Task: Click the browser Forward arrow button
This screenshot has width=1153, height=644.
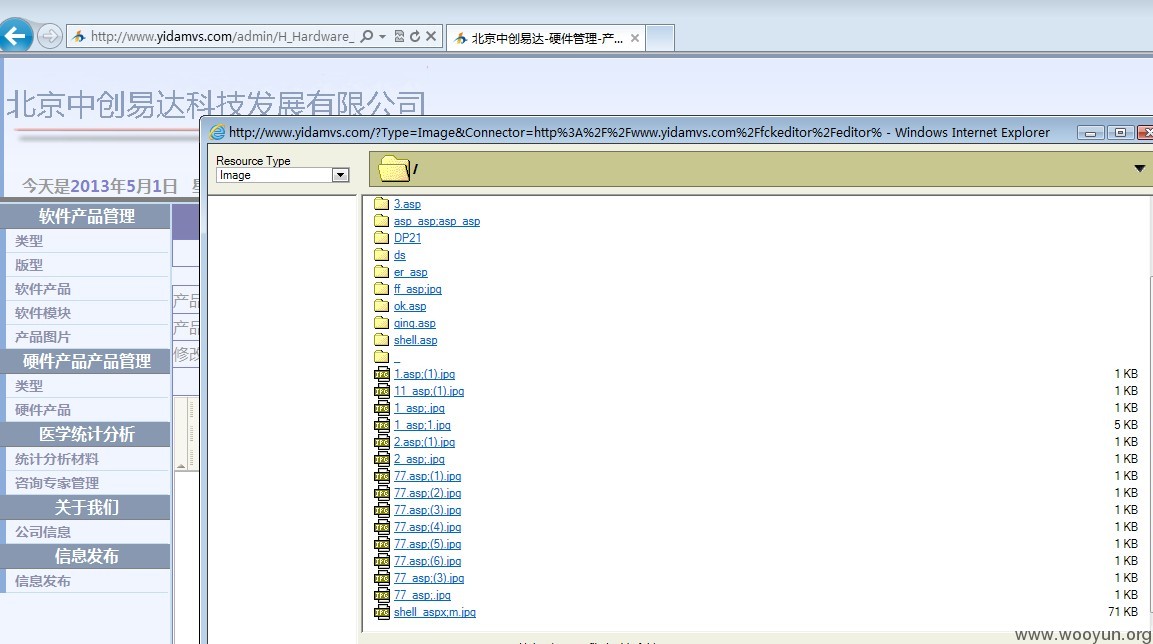Action: [x=49, y=36]
